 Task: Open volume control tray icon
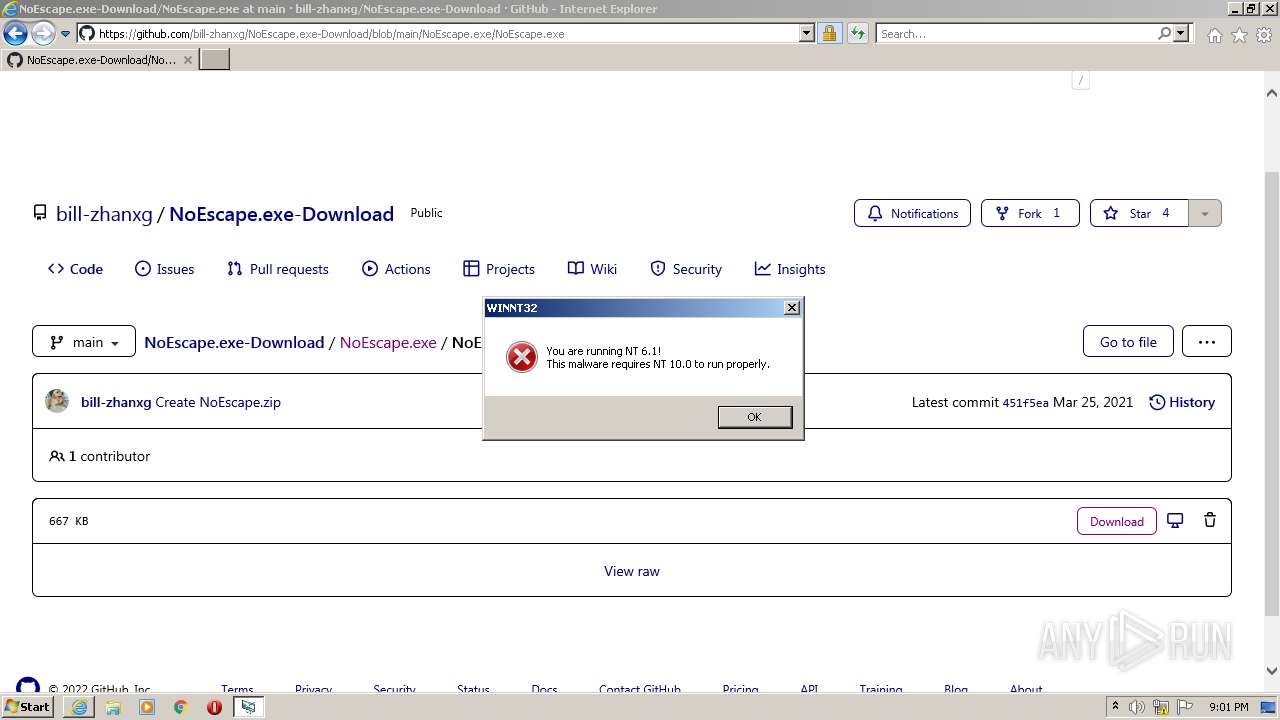tap(1137, 707)
